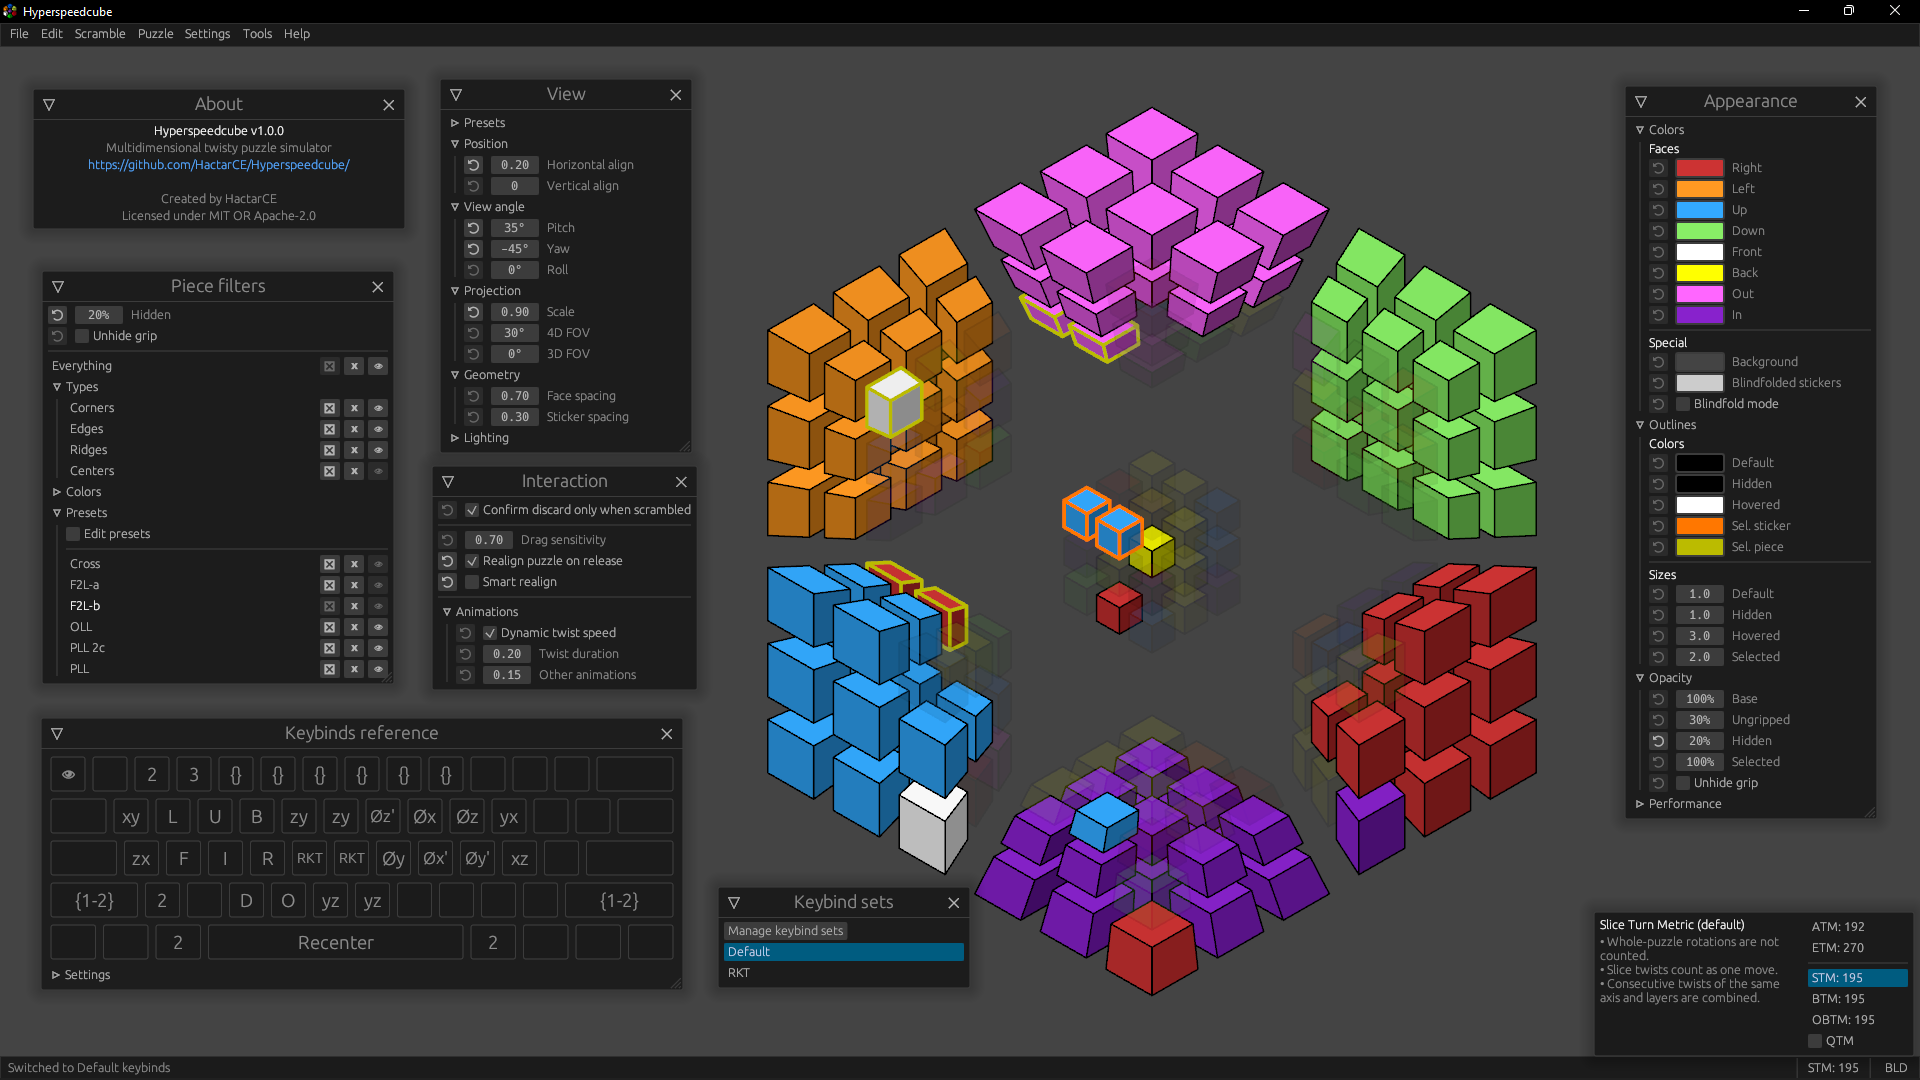Toggle Realign puzzle on release
Image resolution: width=1920 pixels, height=1080 pixels.
click(473, 560)
